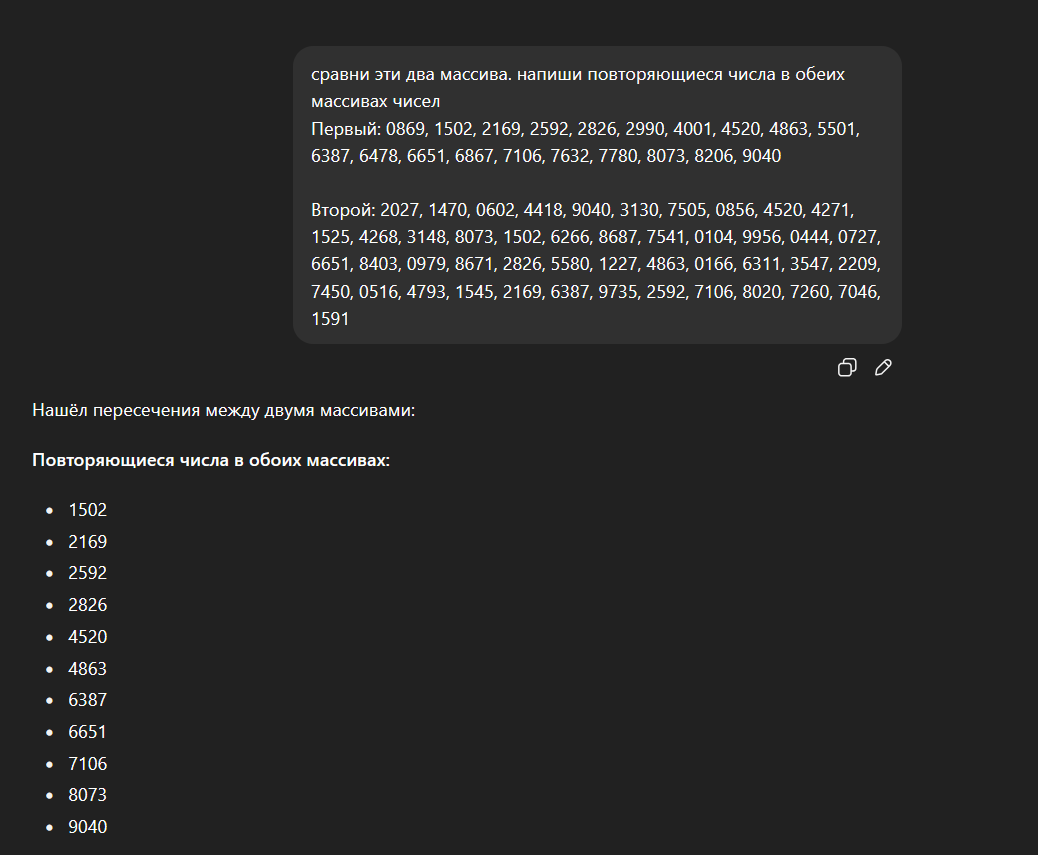
Task: Click list item 8073 in the reply
Action: click(x=88, y=795)
